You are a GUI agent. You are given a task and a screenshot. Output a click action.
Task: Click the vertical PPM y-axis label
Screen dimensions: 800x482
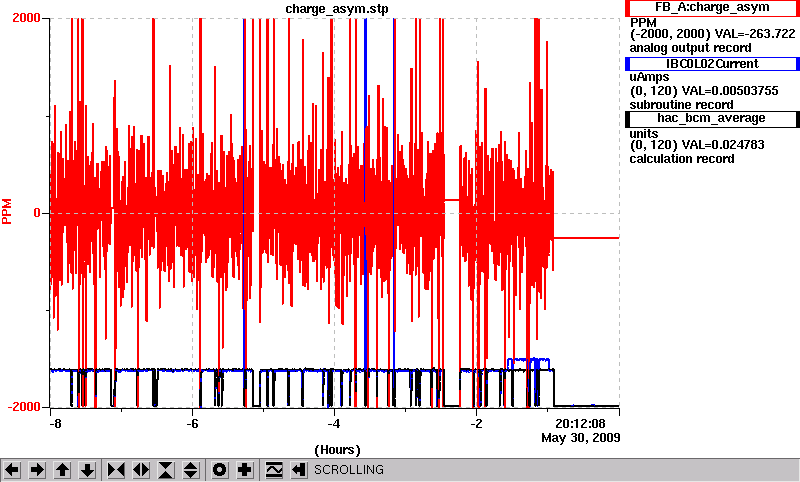point(7,211)
